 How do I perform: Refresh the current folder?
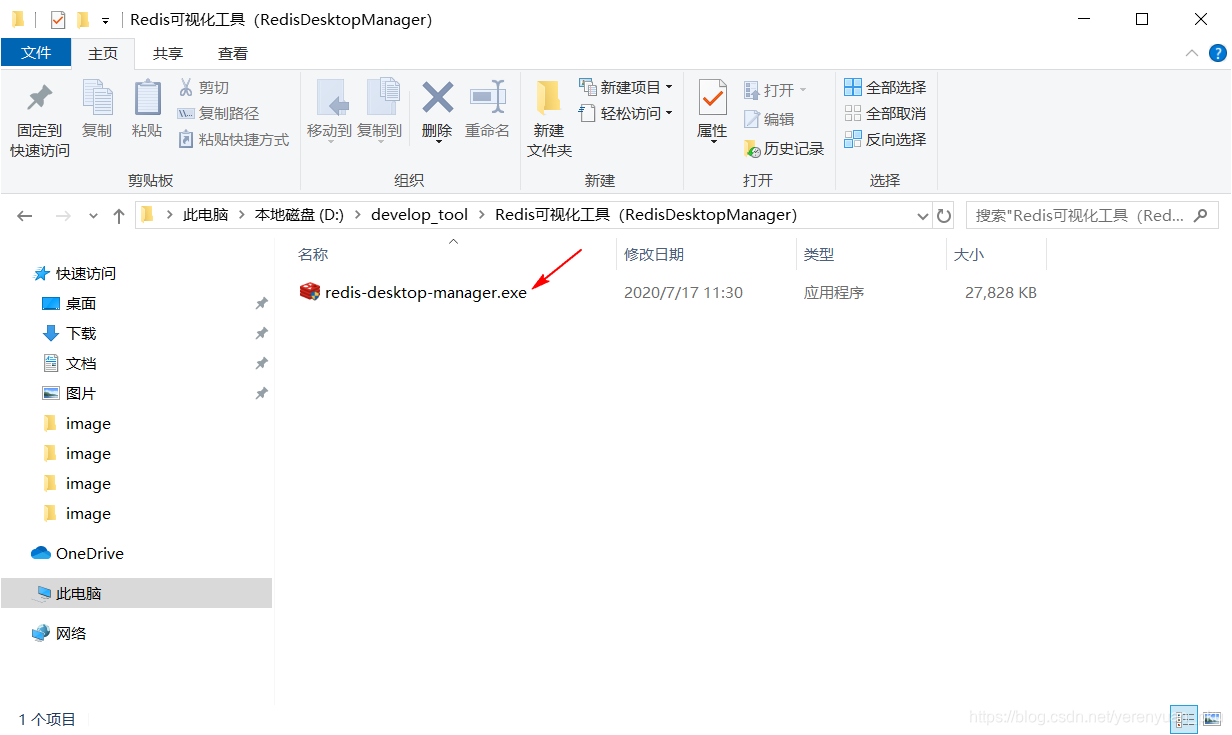[944, 215]
